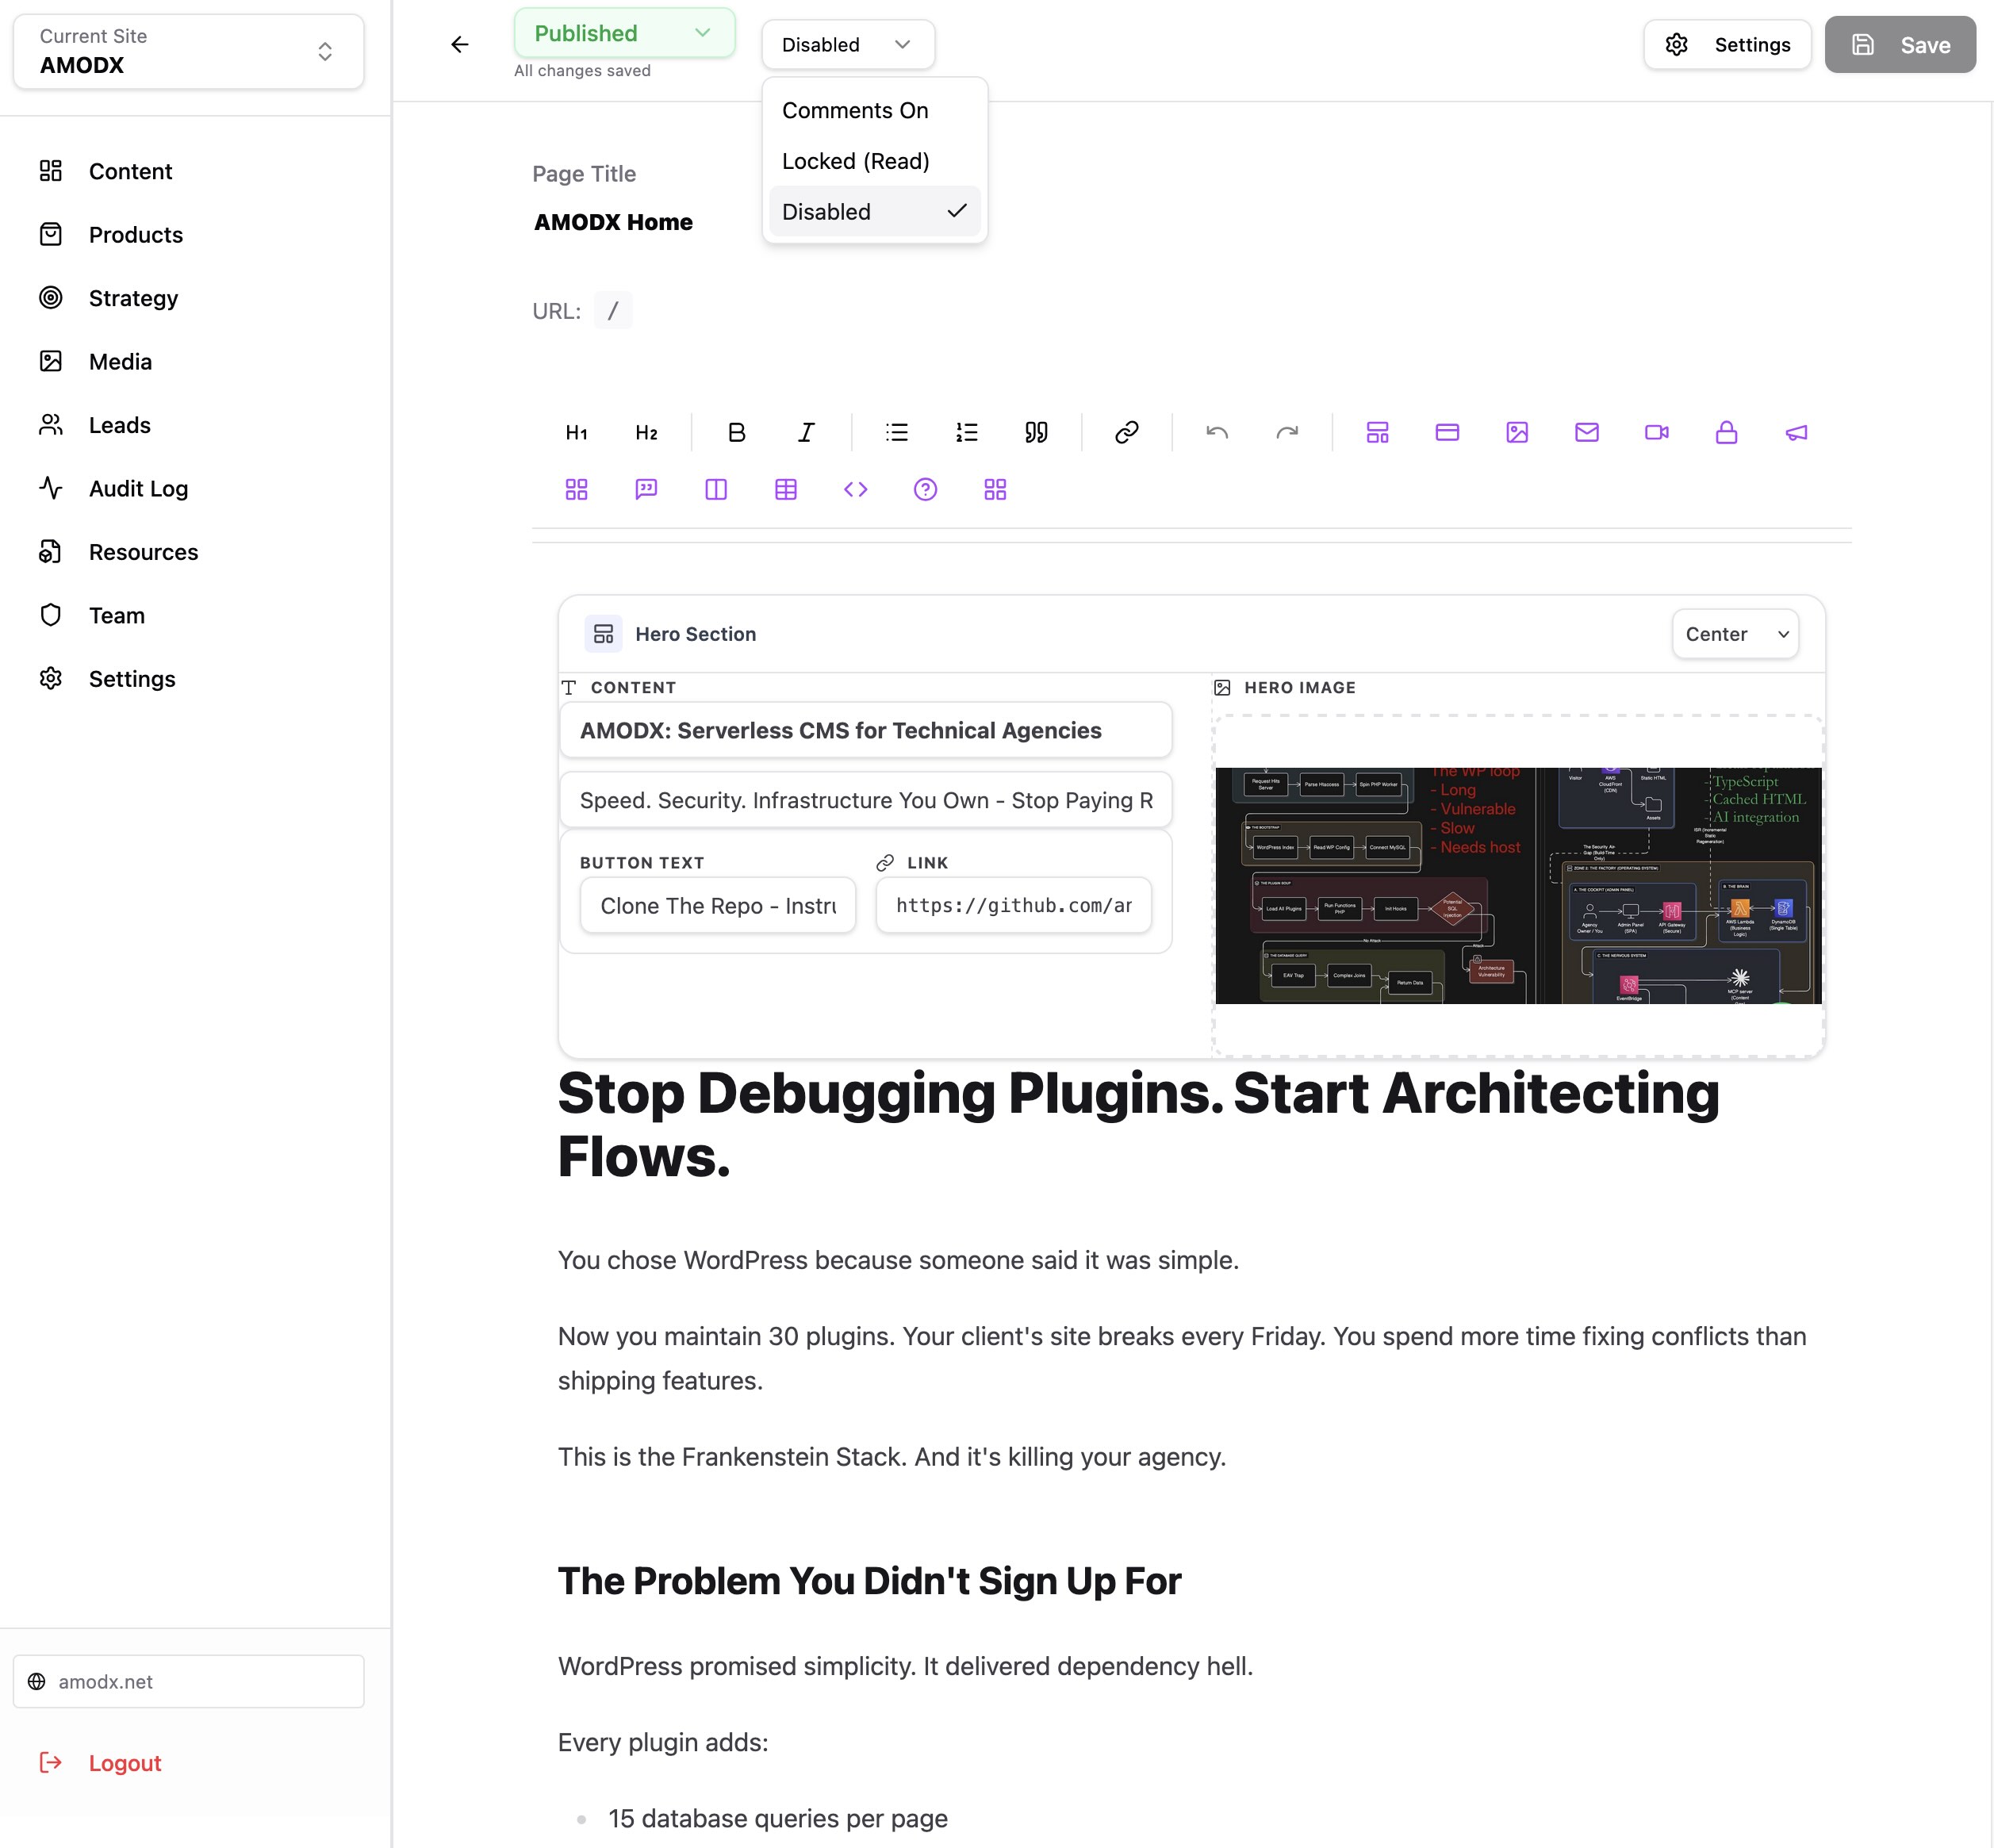Change the Hero Section alignment from Center

coord(1734,634)
